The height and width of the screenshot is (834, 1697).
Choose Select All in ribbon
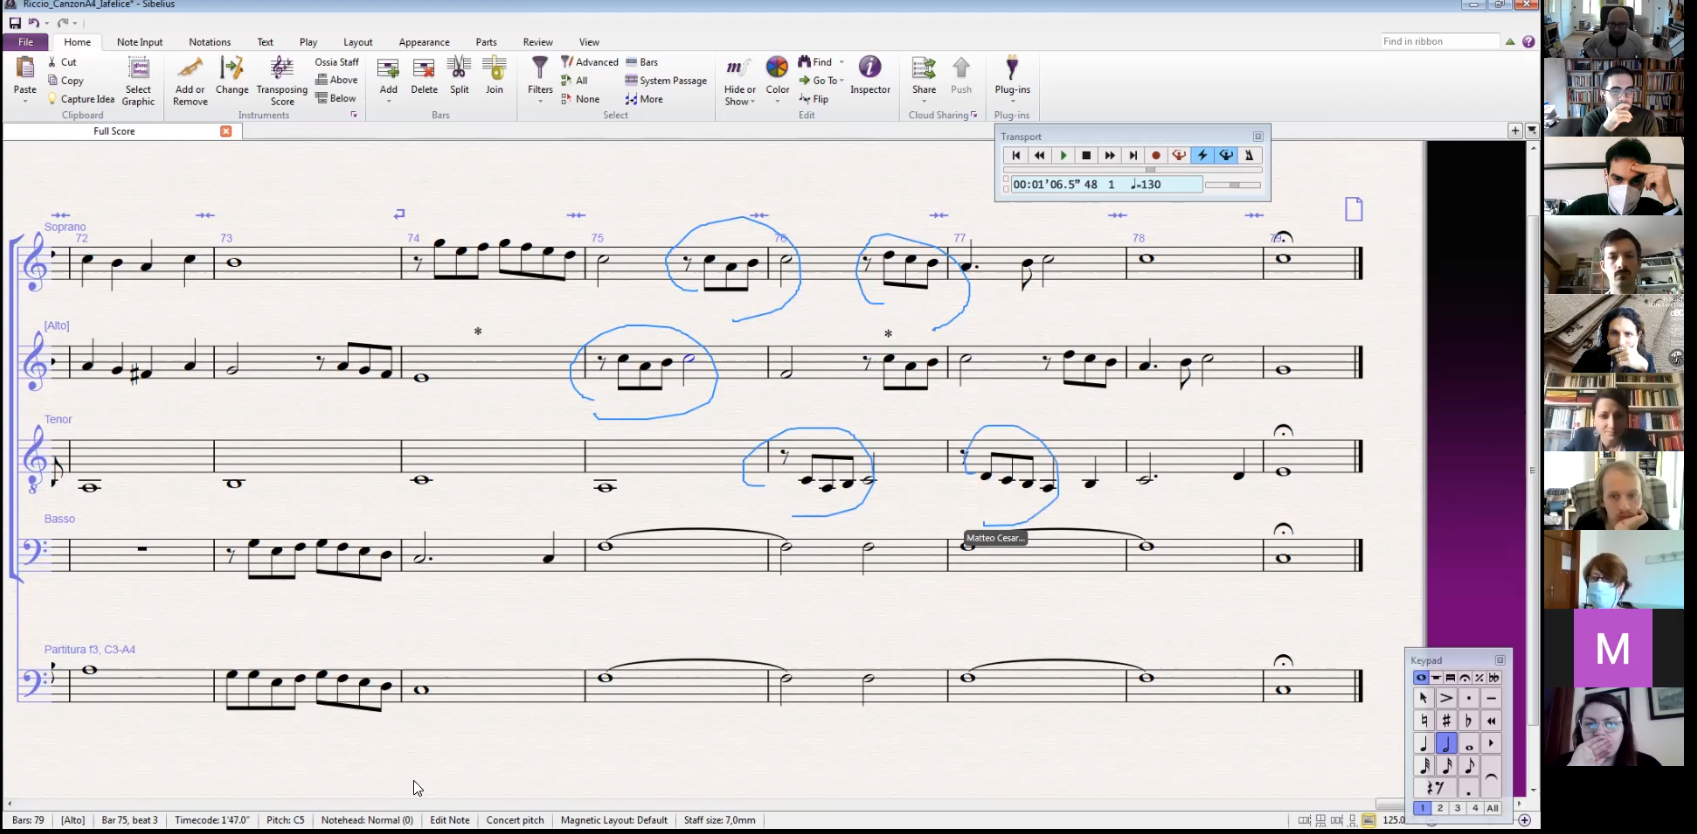coord(575,80)
